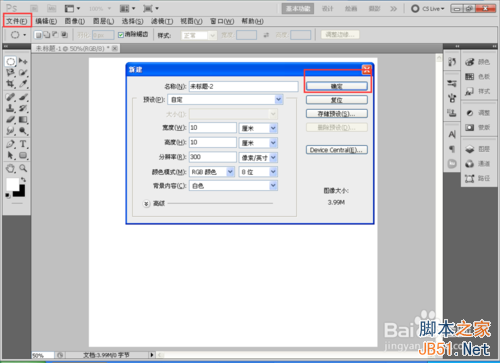Choose the Horizontal Type tool
The width and height of the screenshot is (500, 363).
pyautogui.click(x=23, y=144)
